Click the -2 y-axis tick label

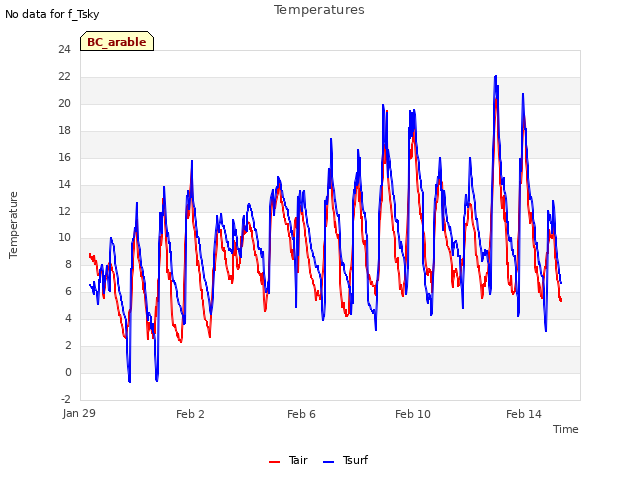click(x=66, y=399)
